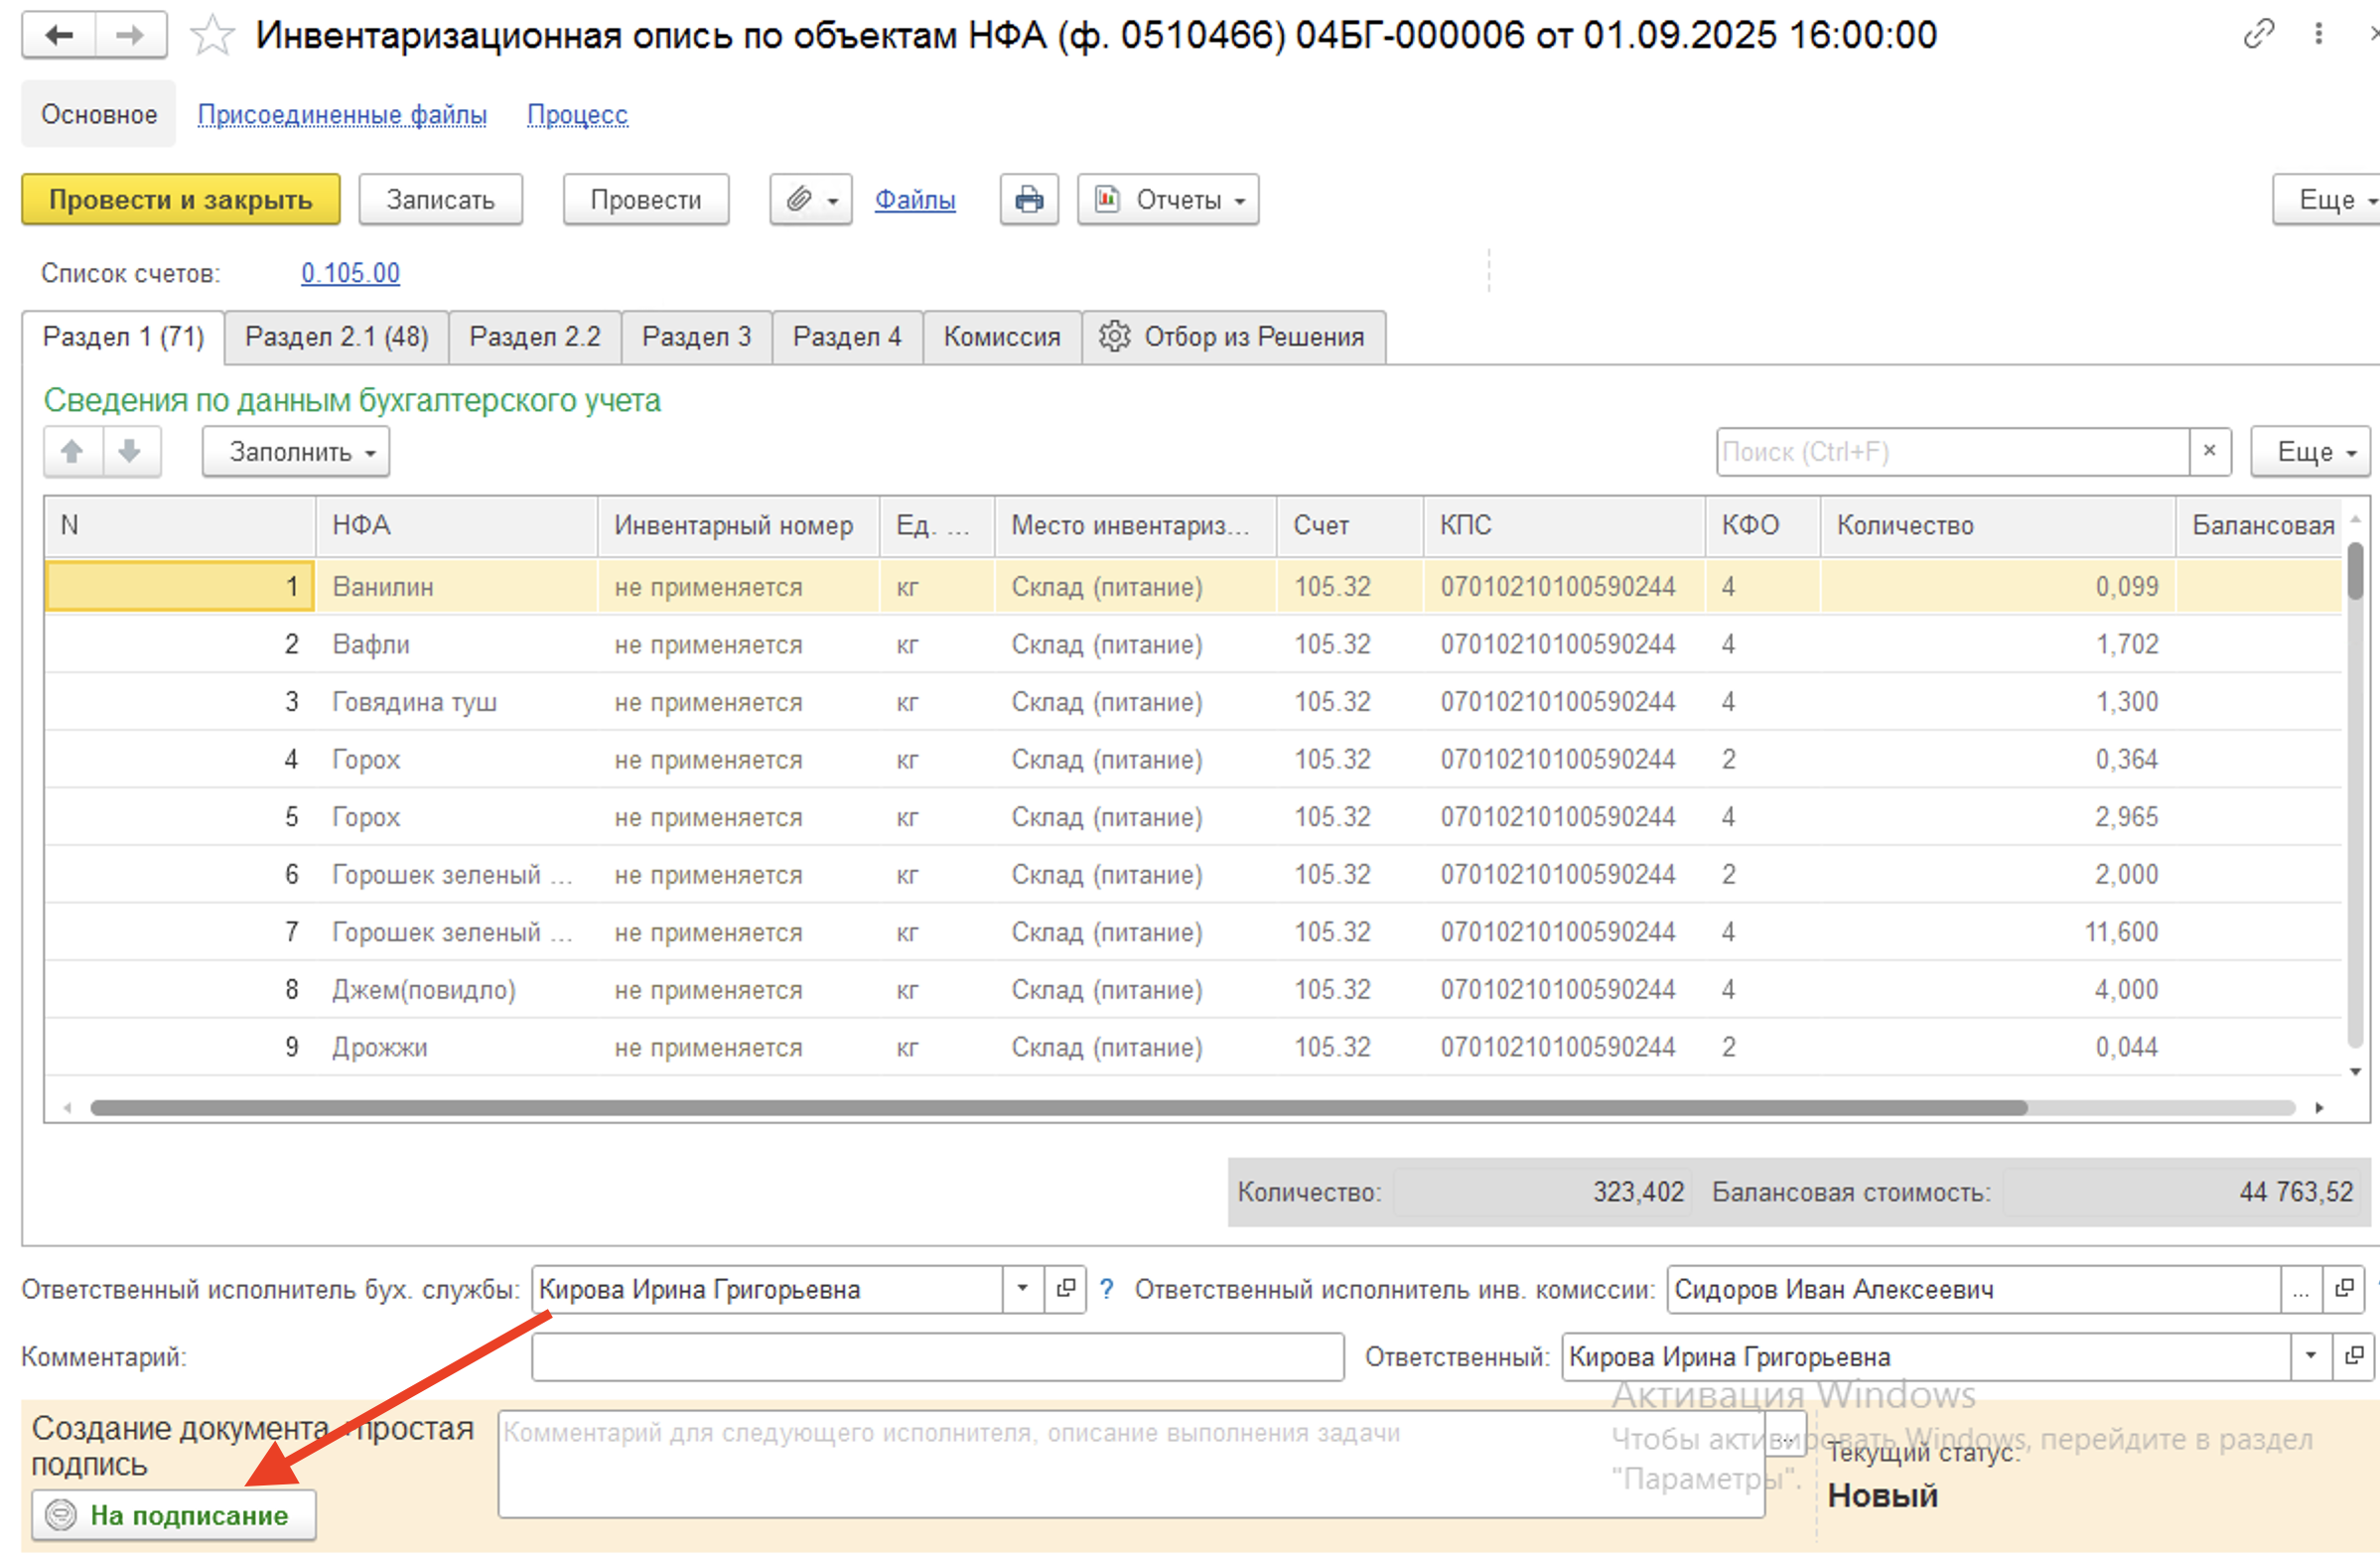Switch to the Раздел 2.1 (48) tab
Viewport: 2380px width, 1554px height.
pyautogui.click(x=336, y=337)
